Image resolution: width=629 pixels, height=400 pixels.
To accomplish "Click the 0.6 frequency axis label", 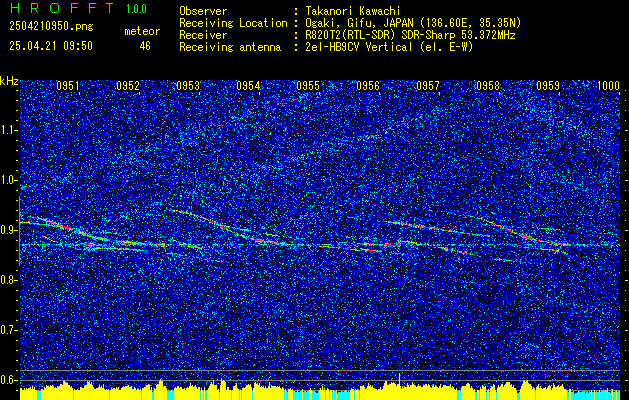I will [9, 380].
